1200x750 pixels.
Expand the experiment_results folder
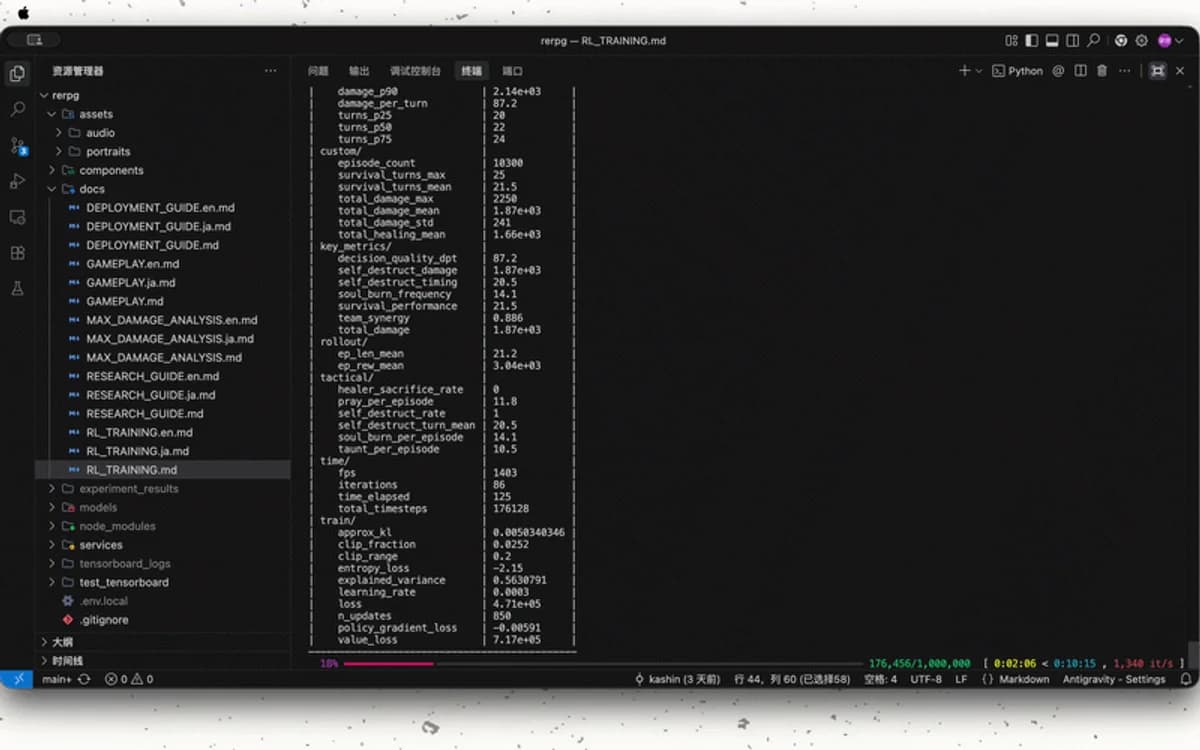pos(128,489)
